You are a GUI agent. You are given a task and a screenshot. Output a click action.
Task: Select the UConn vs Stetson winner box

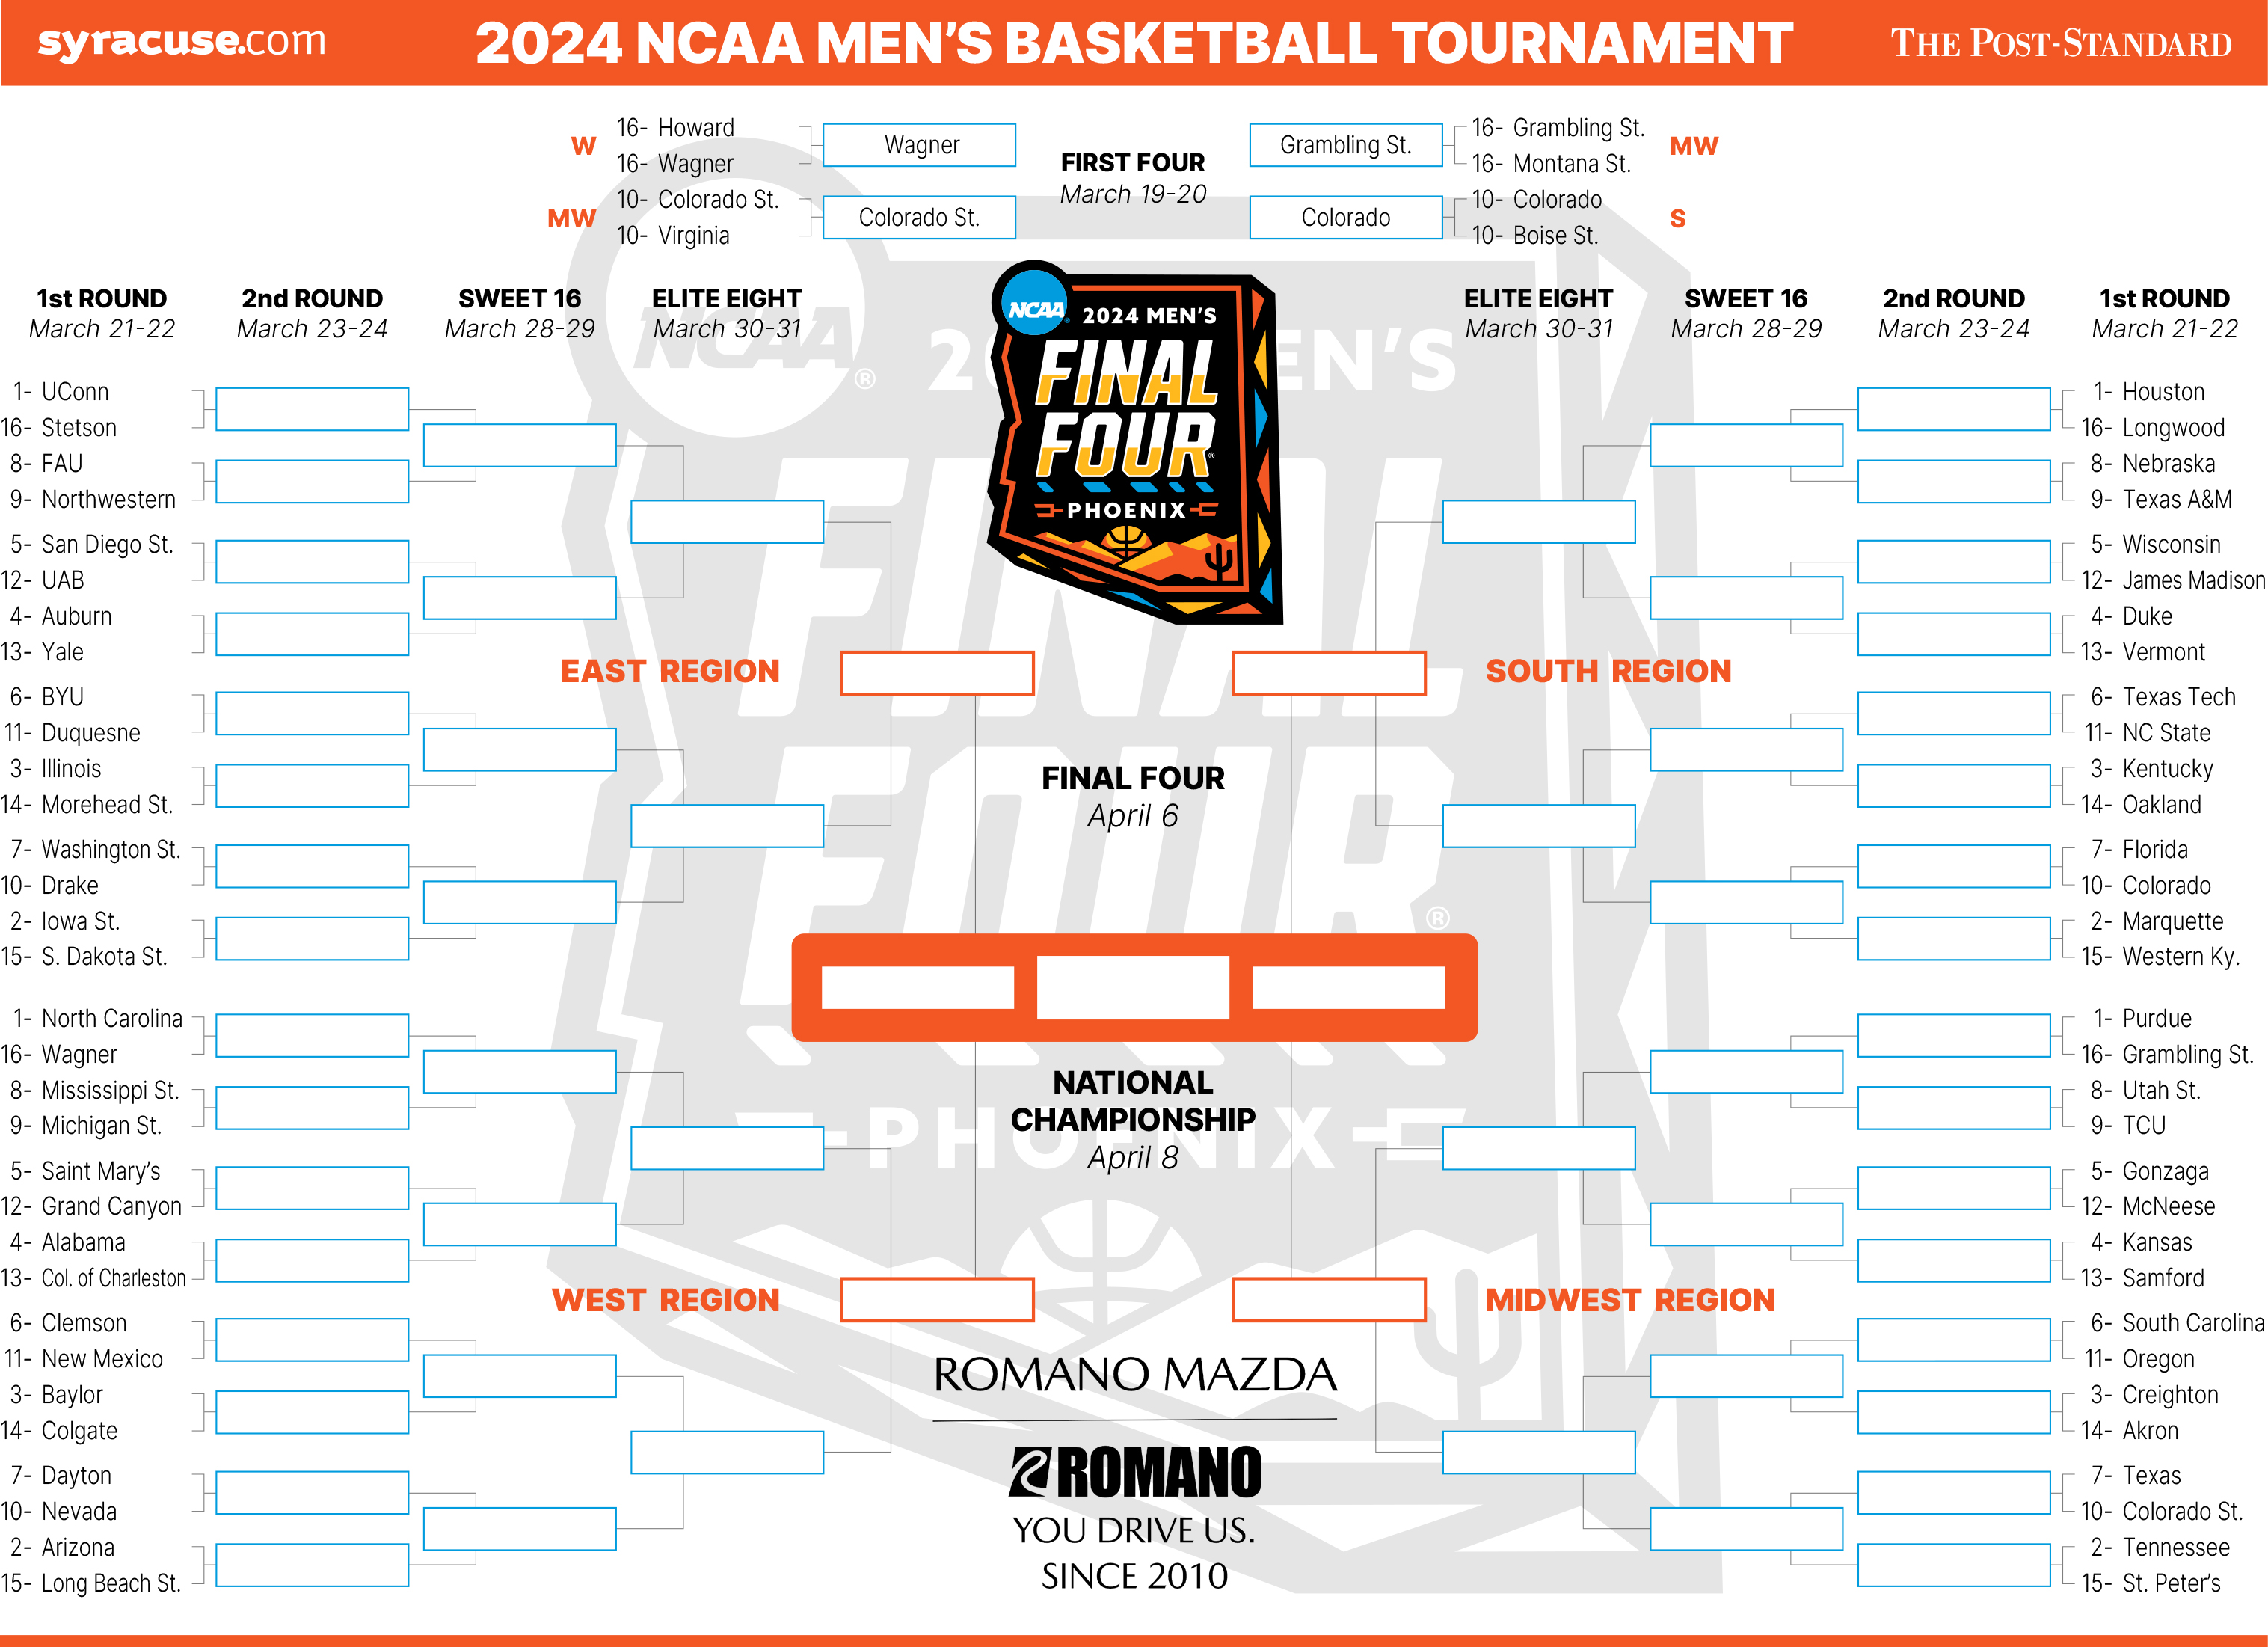pyautogui.click(x=312, y=409)
